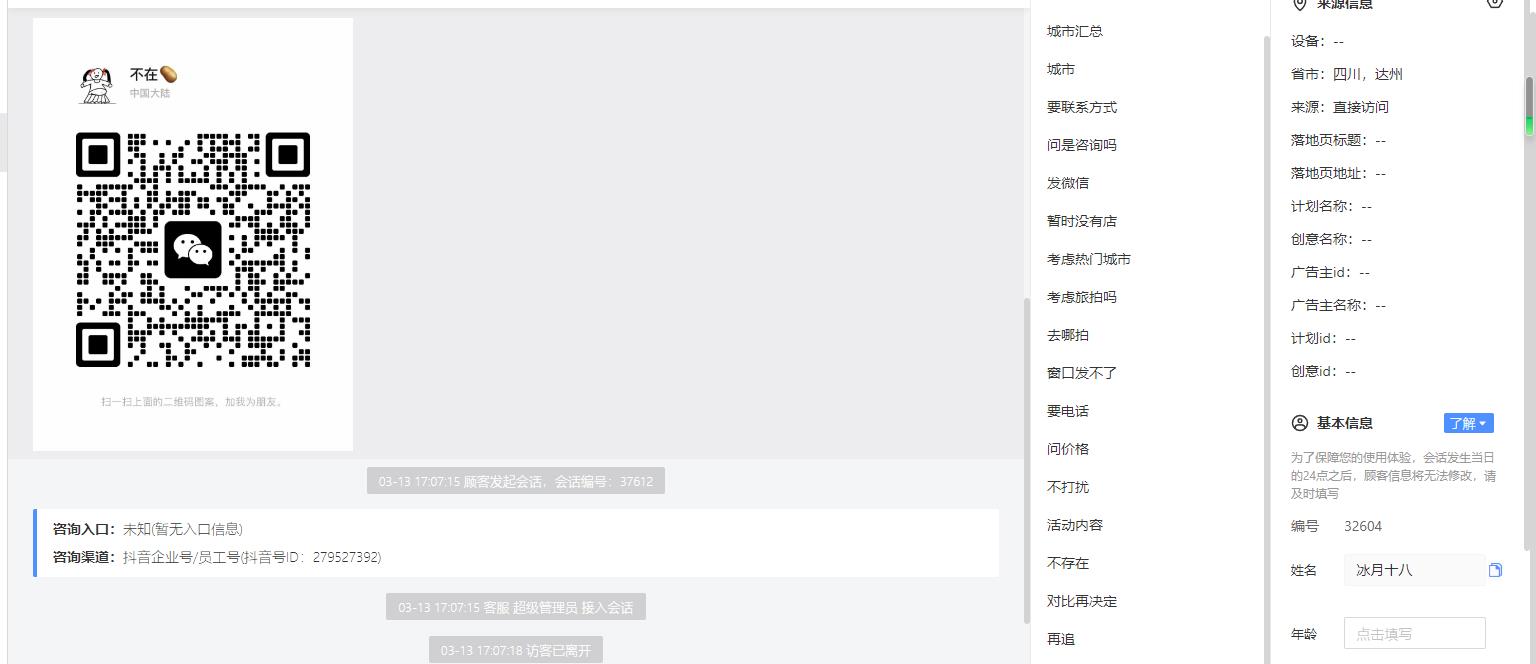This screenshot has height=664, width=1536.
Task: Click the 计划名称 row
Action: click(x=1332, y=206)
